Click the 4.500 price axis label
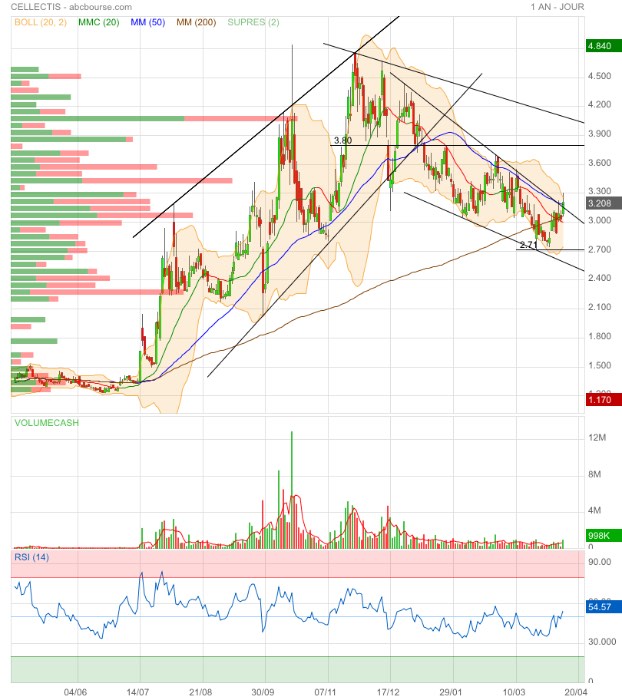 [x=600, y=76]
